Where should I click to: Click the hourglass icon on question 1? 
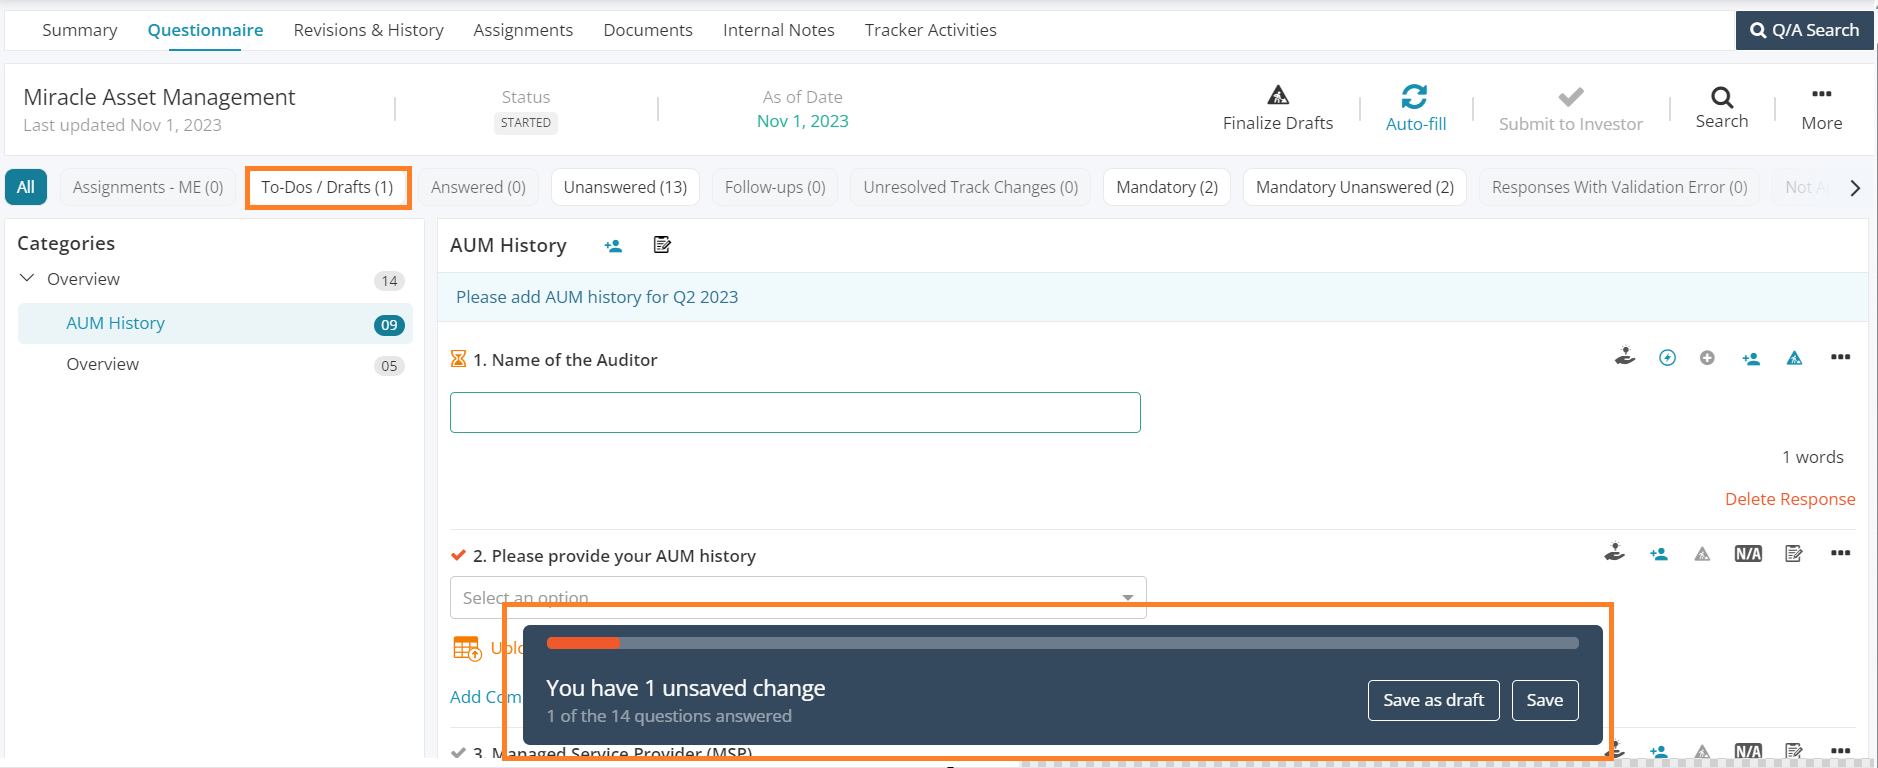pos(458,359)
